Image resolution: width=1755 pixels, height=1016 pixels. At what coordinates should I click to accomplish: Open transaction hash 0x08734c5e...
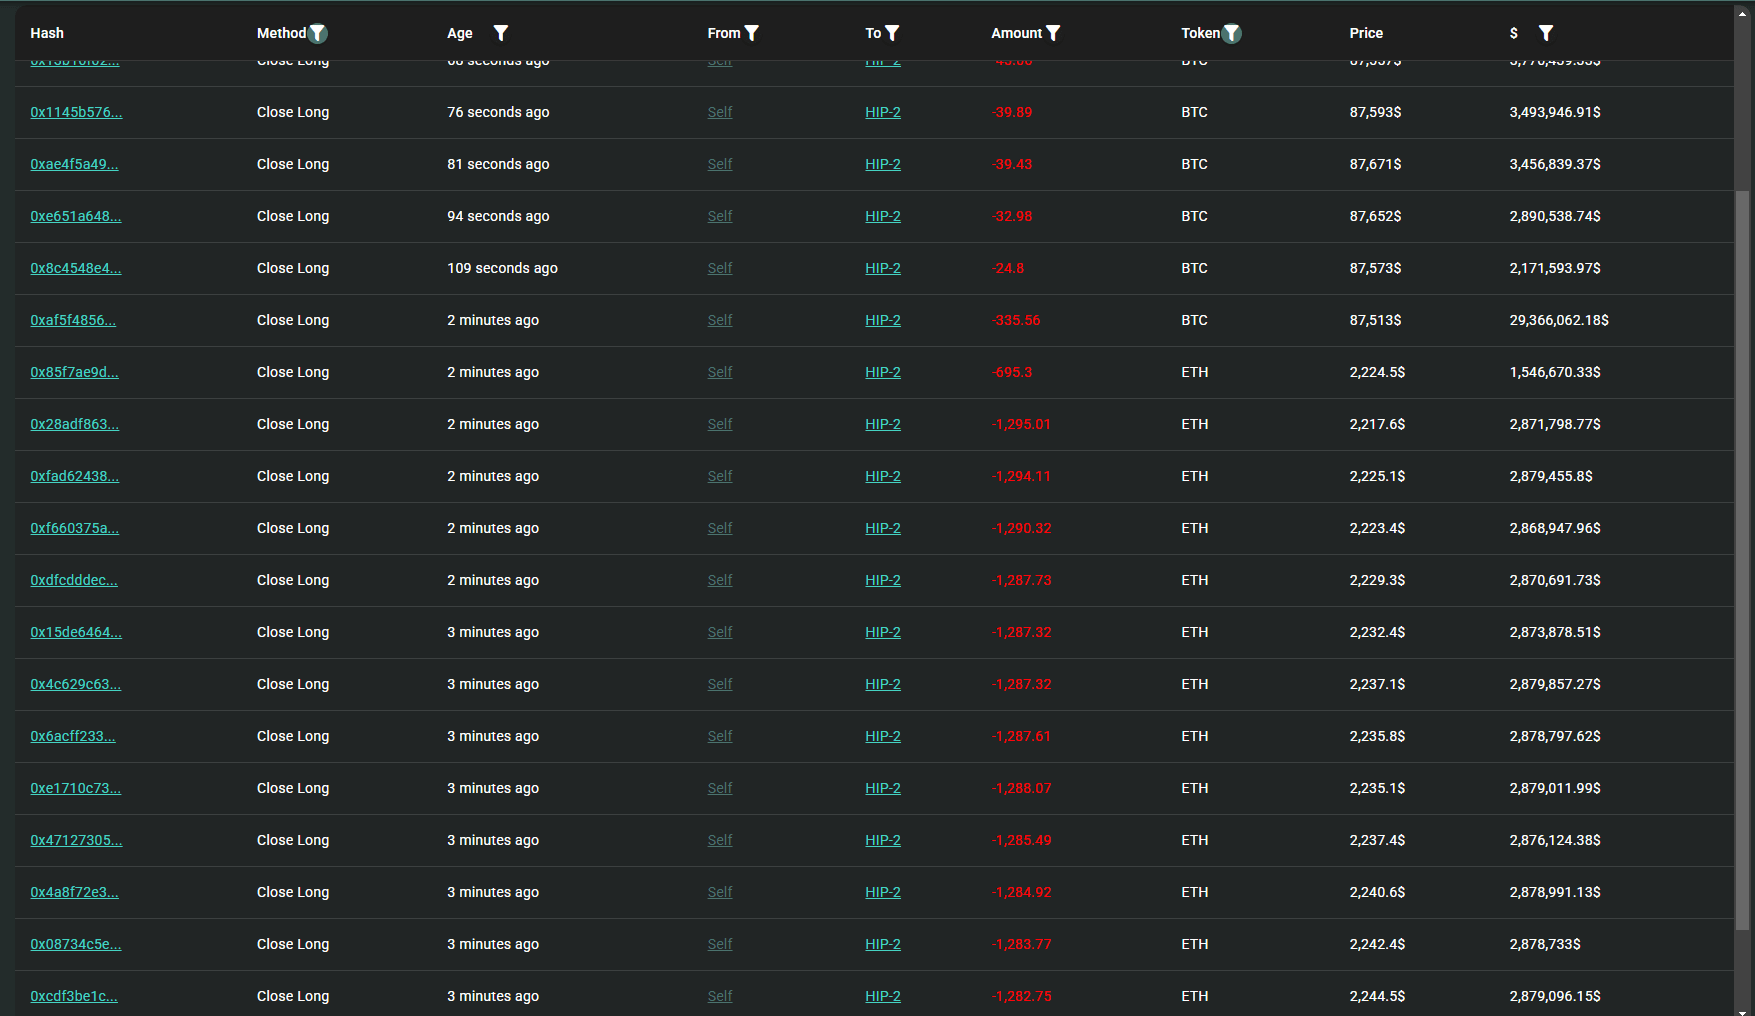(x=76, y=944)
